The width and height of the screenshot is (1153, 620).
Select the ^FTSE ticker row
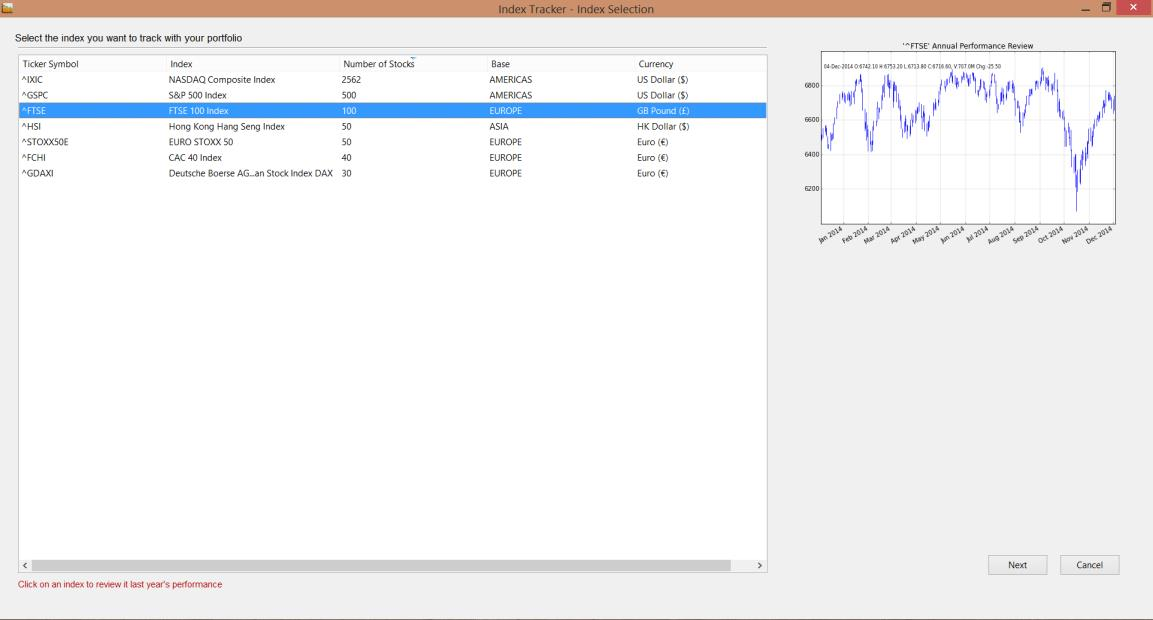coord(393,110)
